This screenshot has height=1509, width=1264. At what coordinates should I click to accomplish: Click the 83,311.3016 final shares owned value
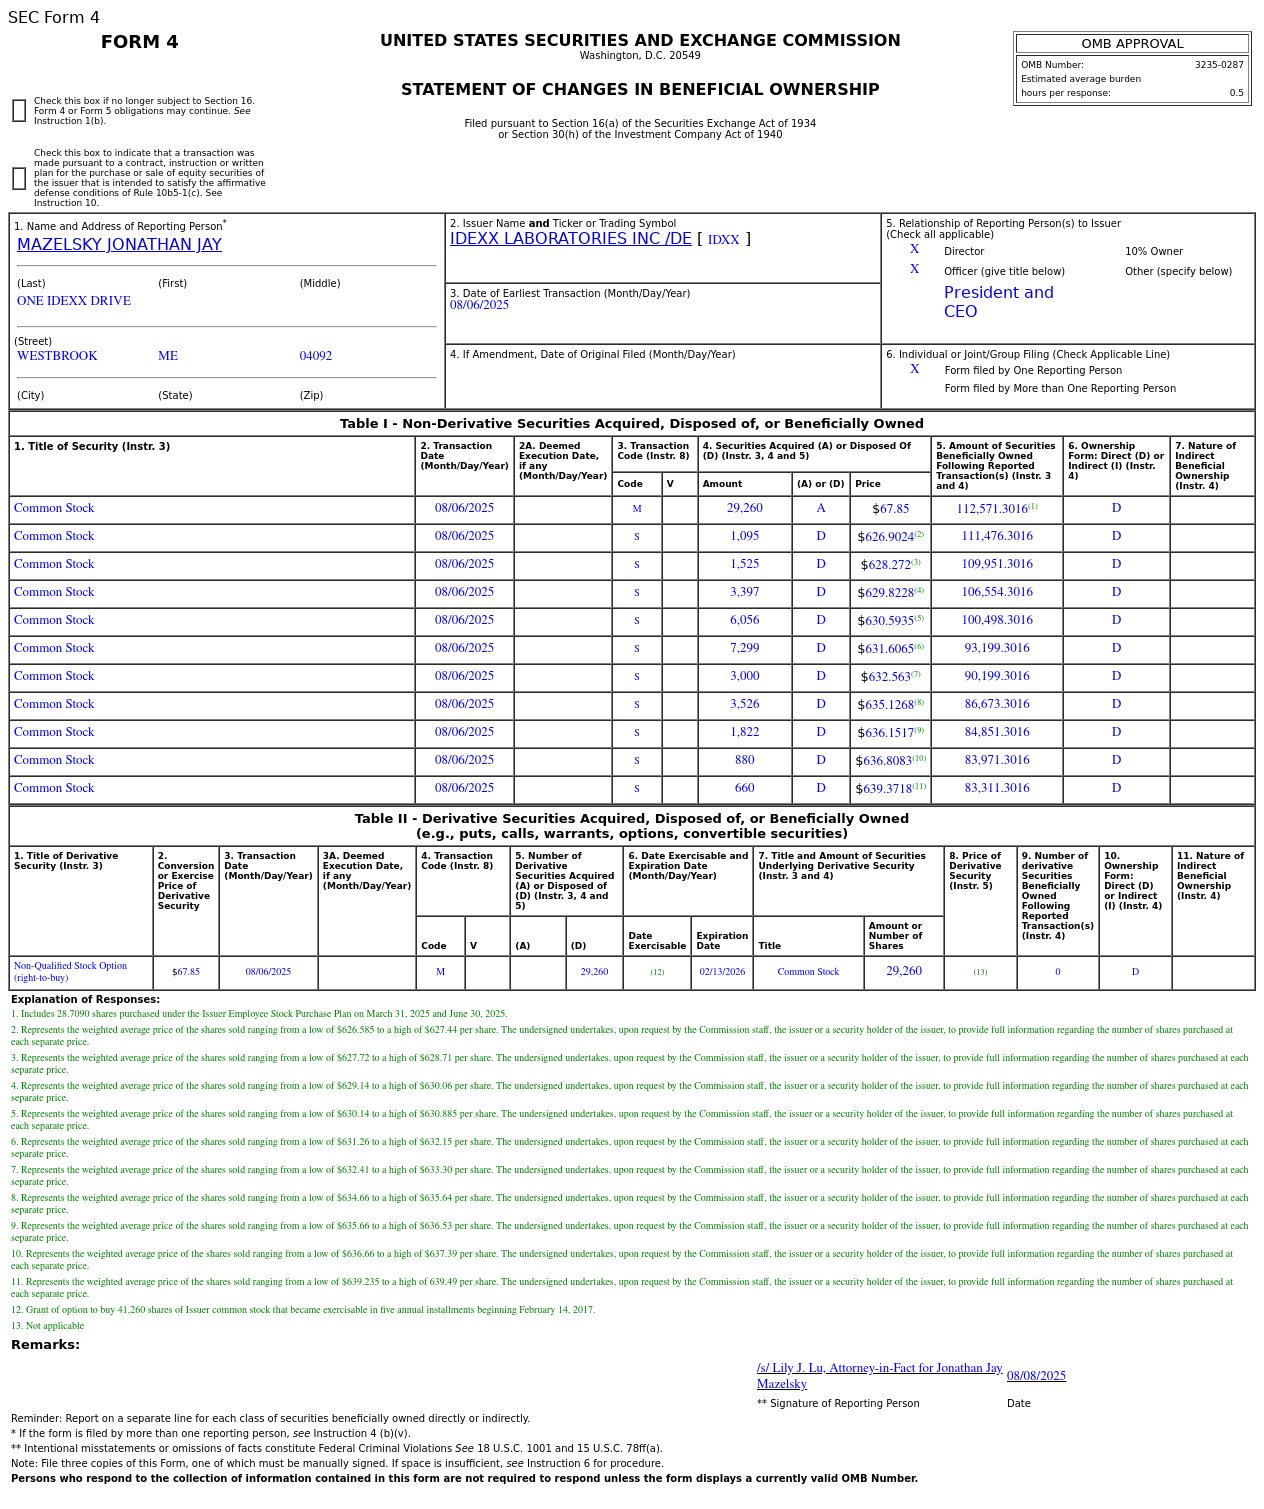coord(996,788)
